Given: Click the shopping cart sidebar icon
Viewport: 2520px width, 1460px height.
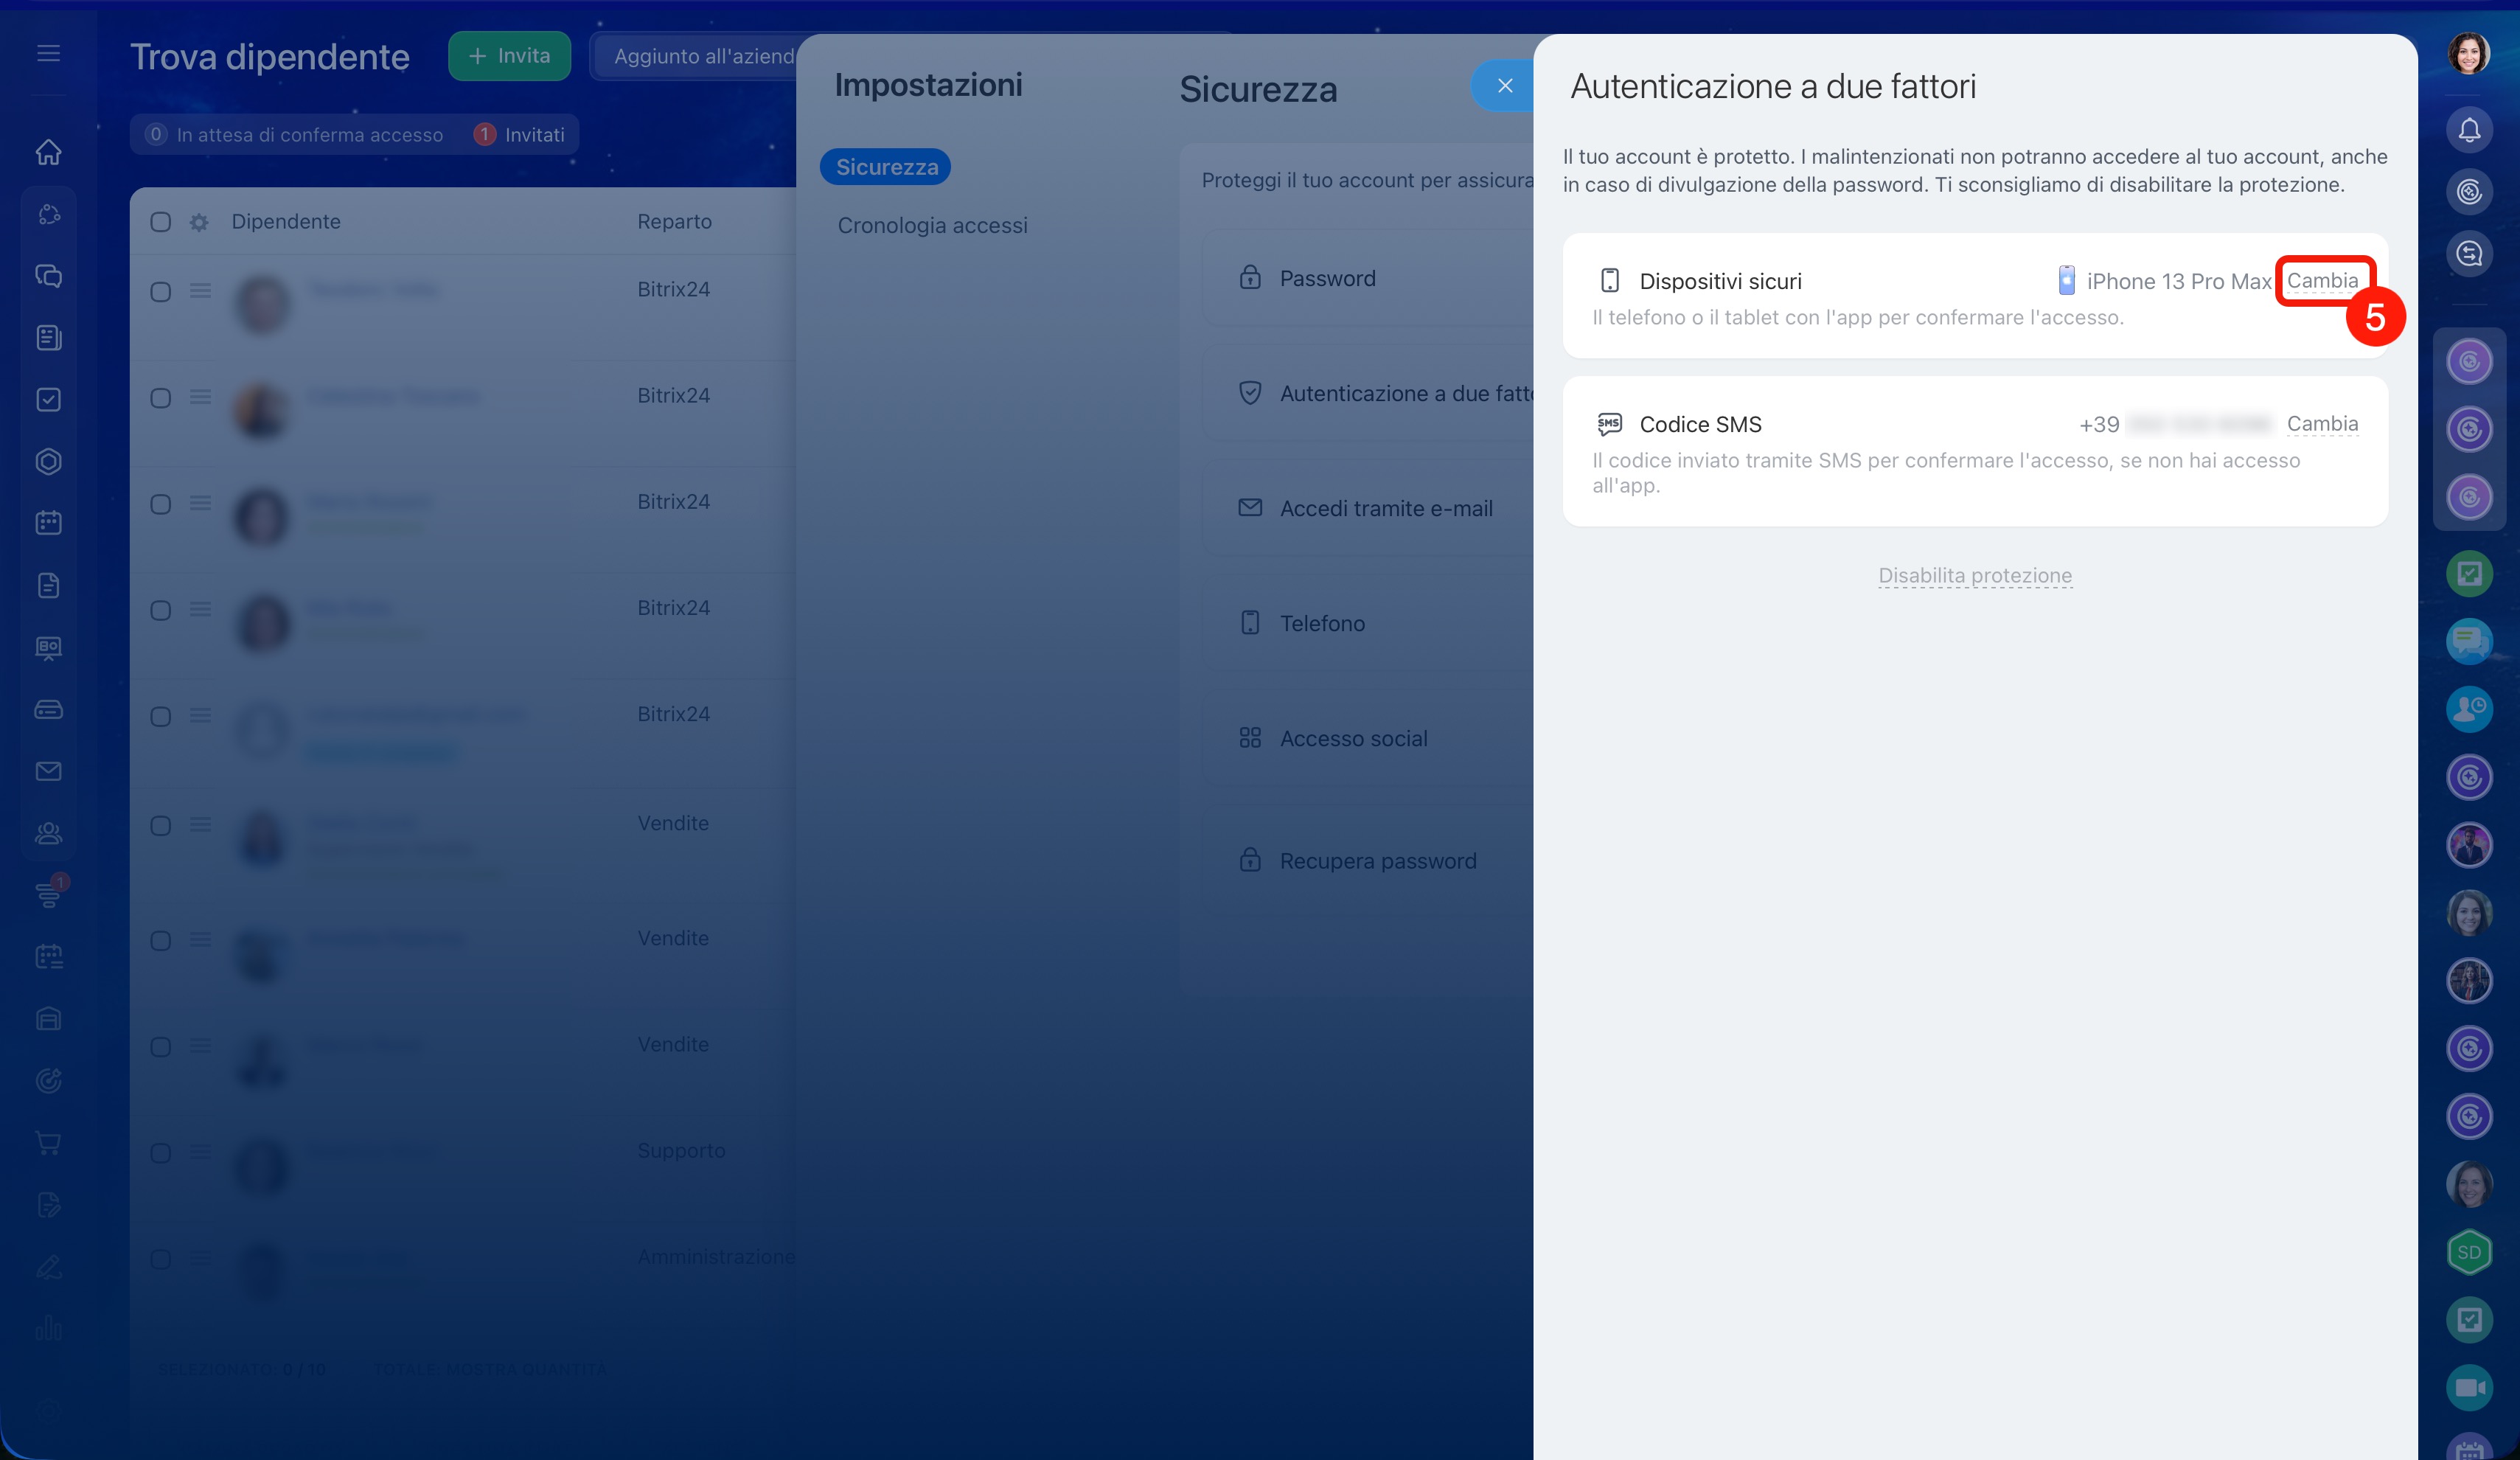Looking at the screenshot, I should click(x=48, y=1142).
